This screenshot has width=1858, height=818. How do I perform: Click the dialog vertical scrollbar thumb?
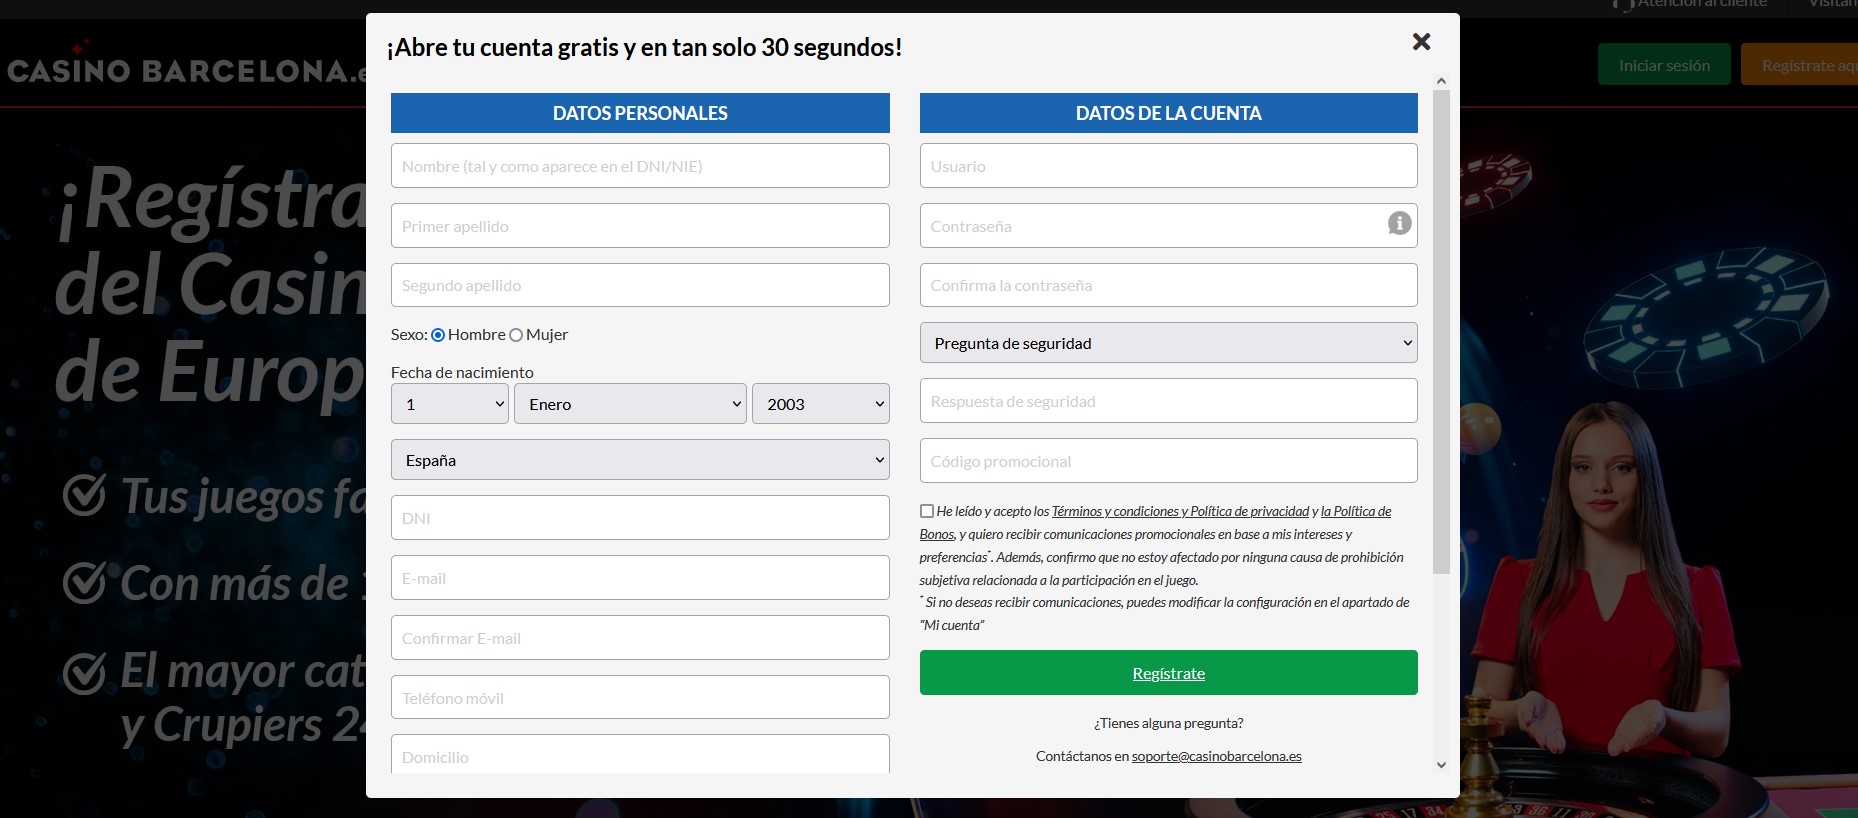pyautogui.click(x=1441, y=332)
